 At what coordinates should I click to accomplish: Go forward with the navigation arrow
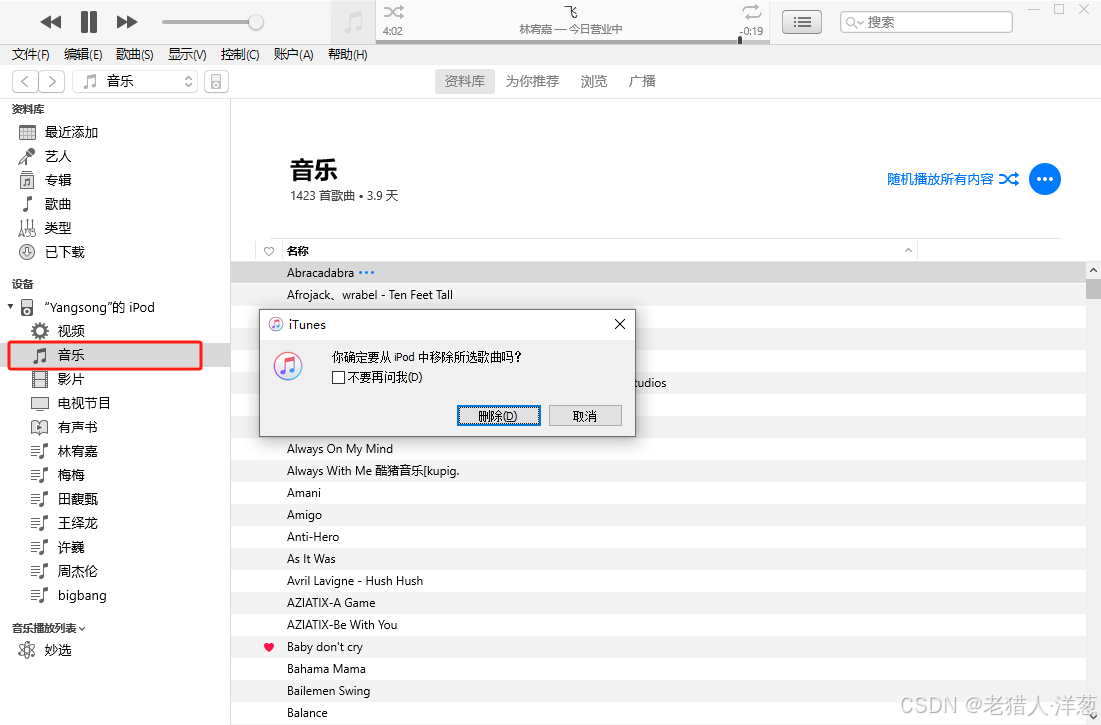(52, 81)
